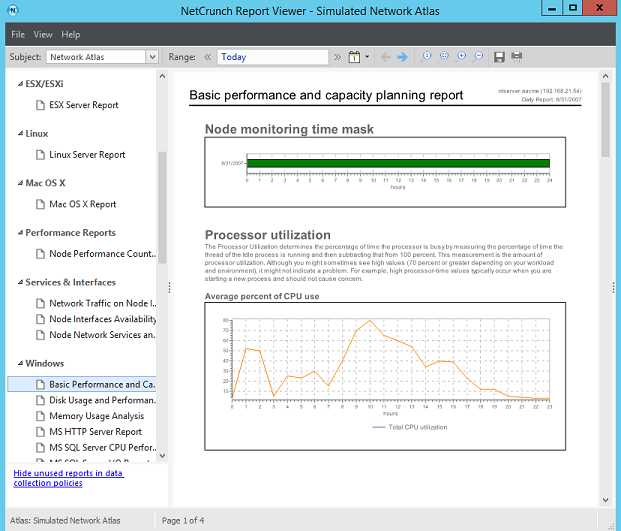Open the Subject dropdown showing Network Atlas
621x531 pixels.
102,57
